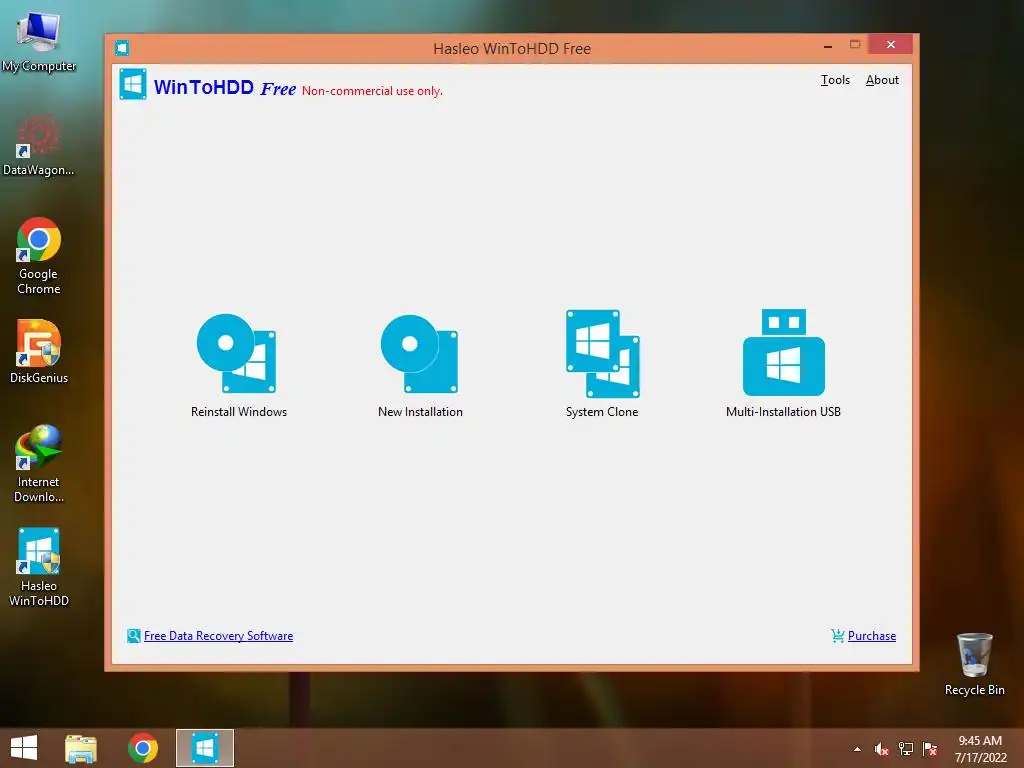Screen dimensions: 1024x768
Task: Minimize the Hasleo WinToHDD window
Action: (x=828, y=46)
